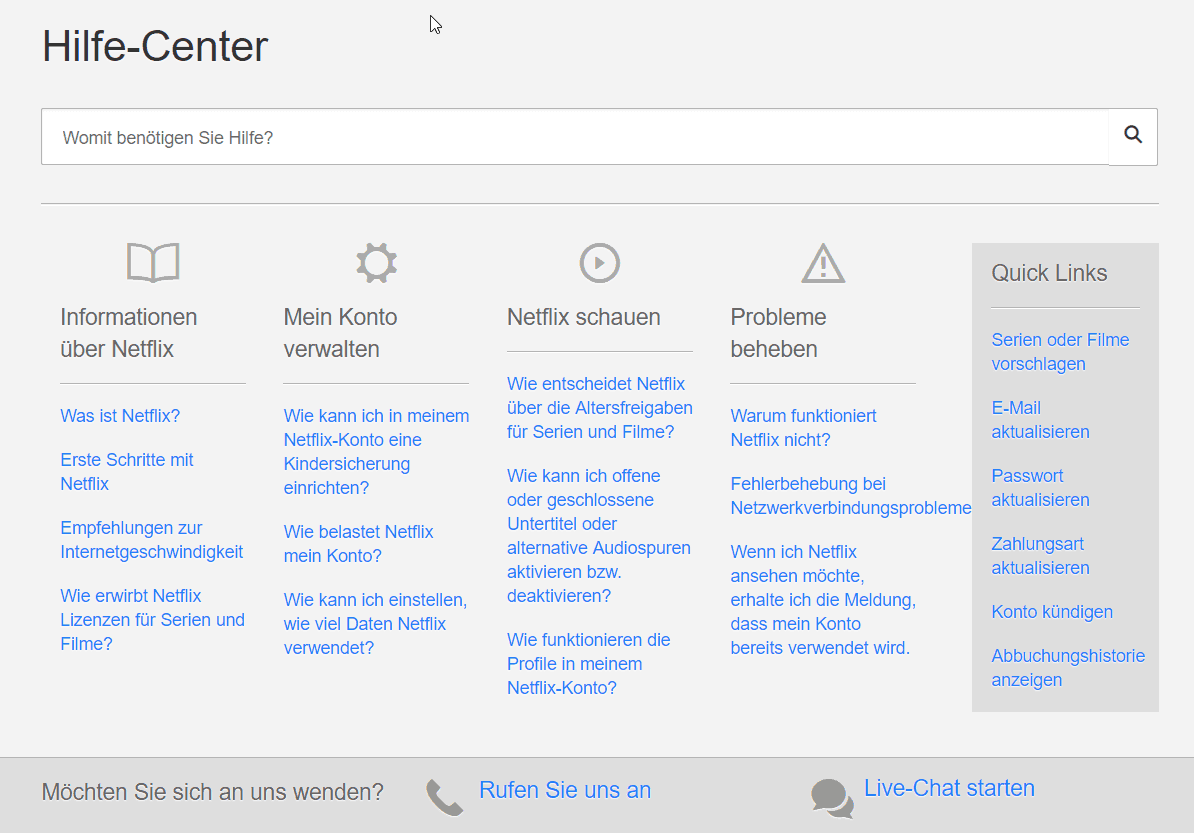This screenshot has height=833, width=1194.
Task: Click the gear icon above Mein Konto verwalten
Action: (x=376, y=263)
